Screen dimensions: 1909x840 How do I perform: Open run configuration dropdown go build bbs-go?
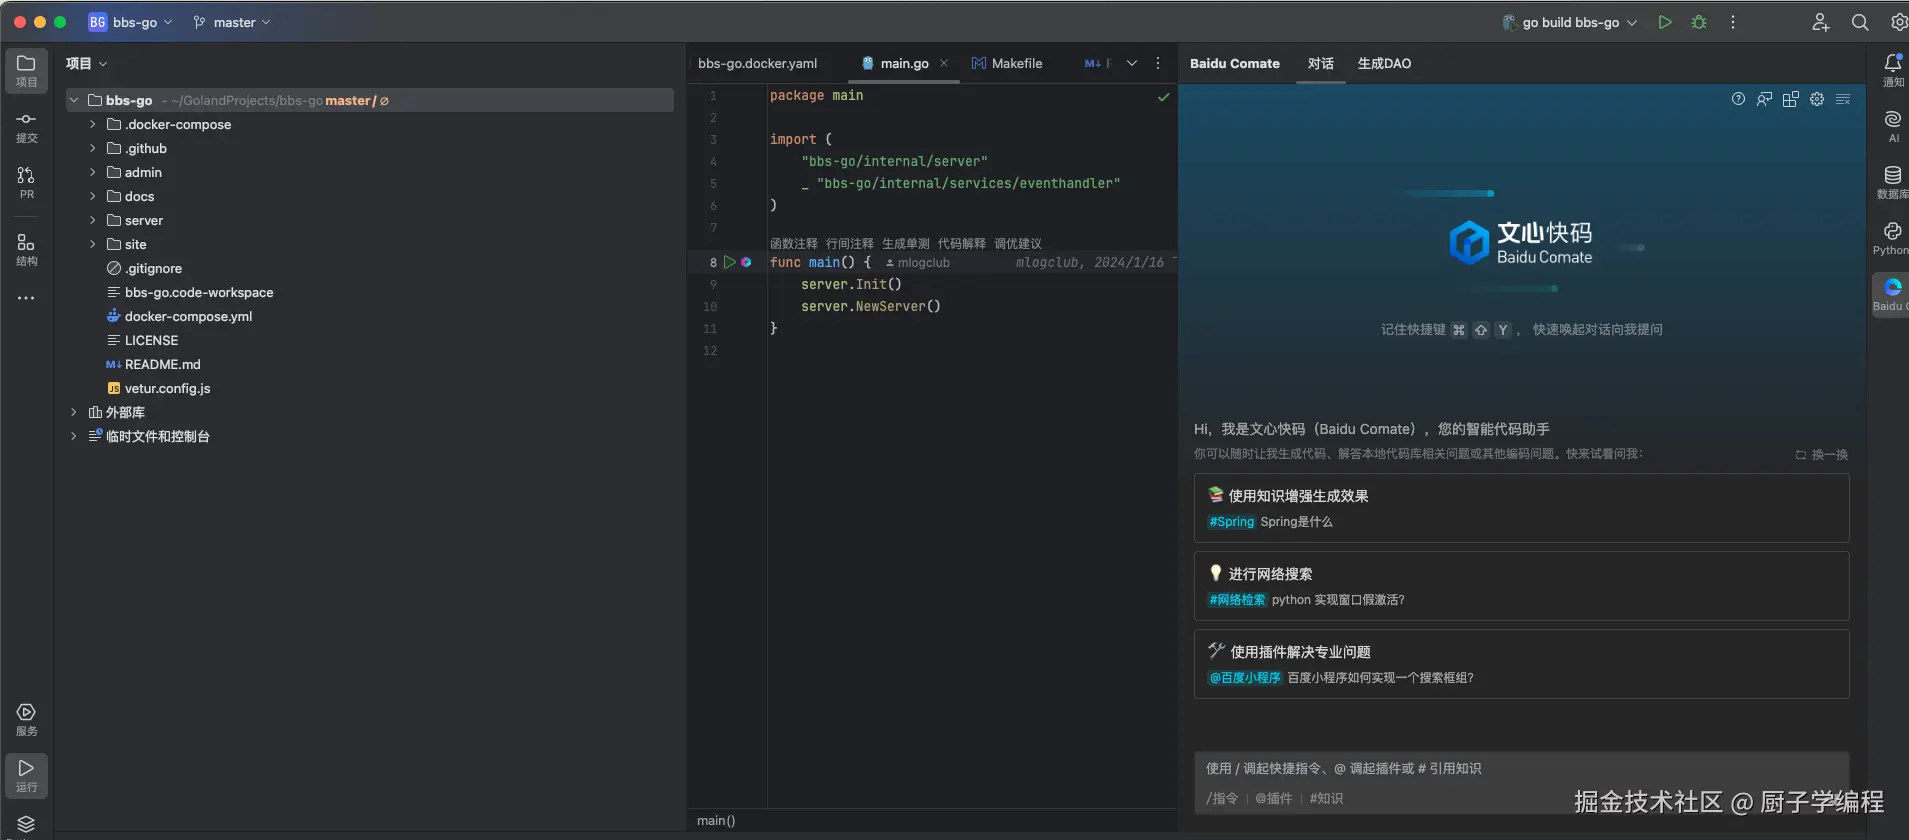click(1570, 22)
